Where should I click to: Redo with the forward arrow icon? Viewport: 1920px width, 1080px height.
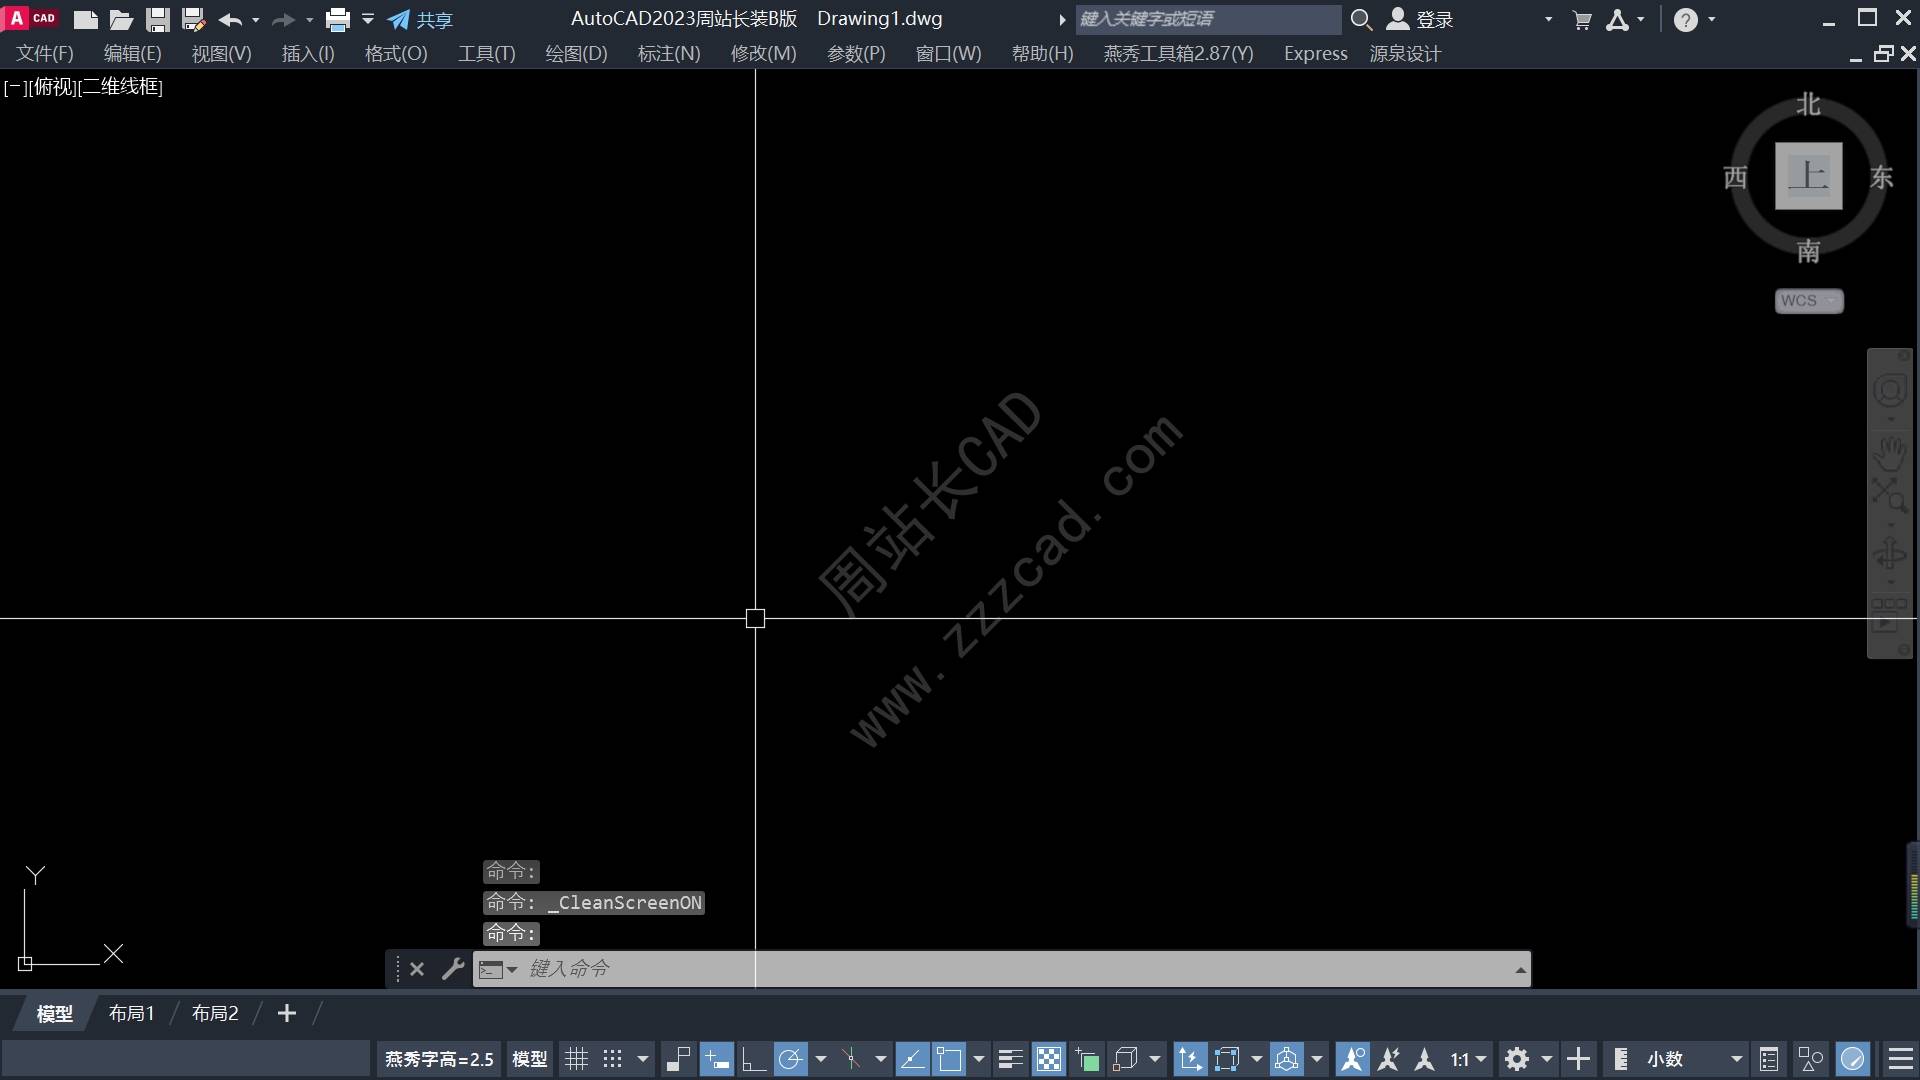click(x=284, y=19)
